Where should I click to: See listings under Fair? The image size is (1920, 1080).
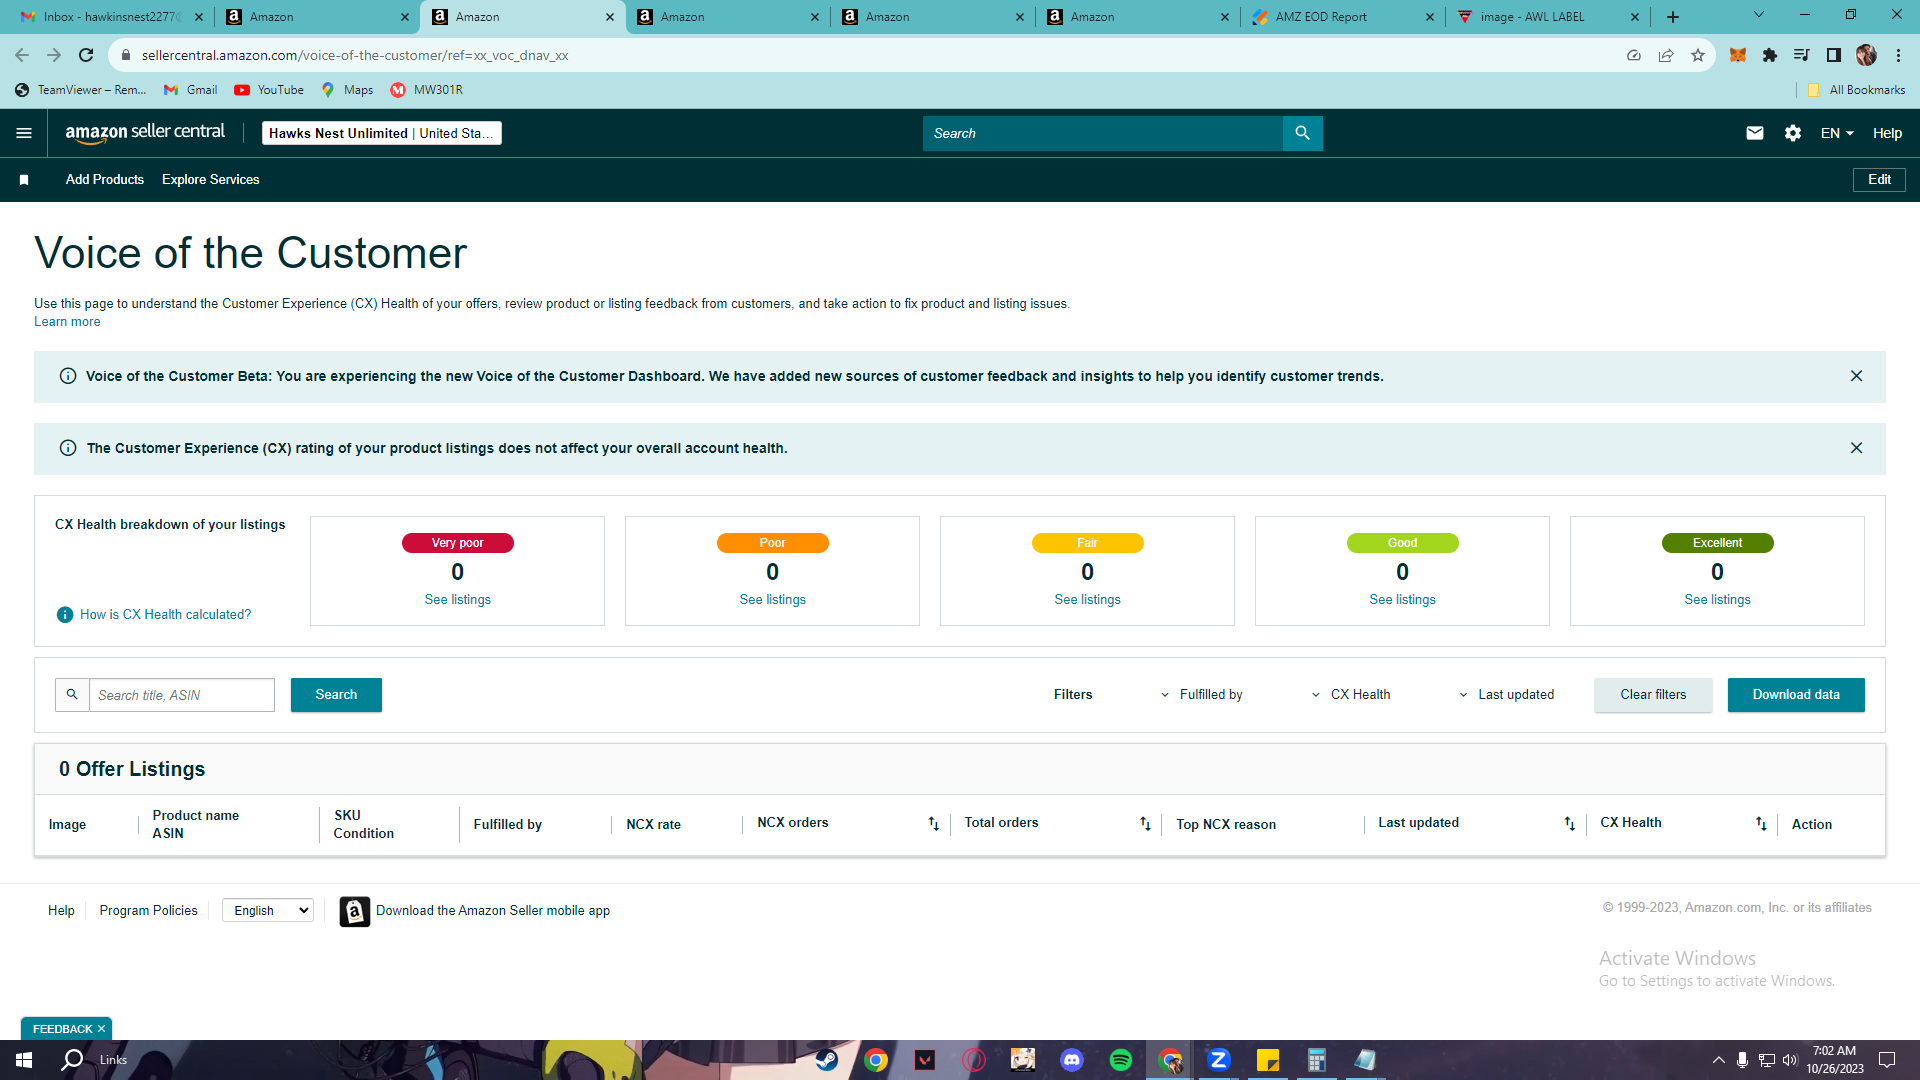[x=1087, y=600]
